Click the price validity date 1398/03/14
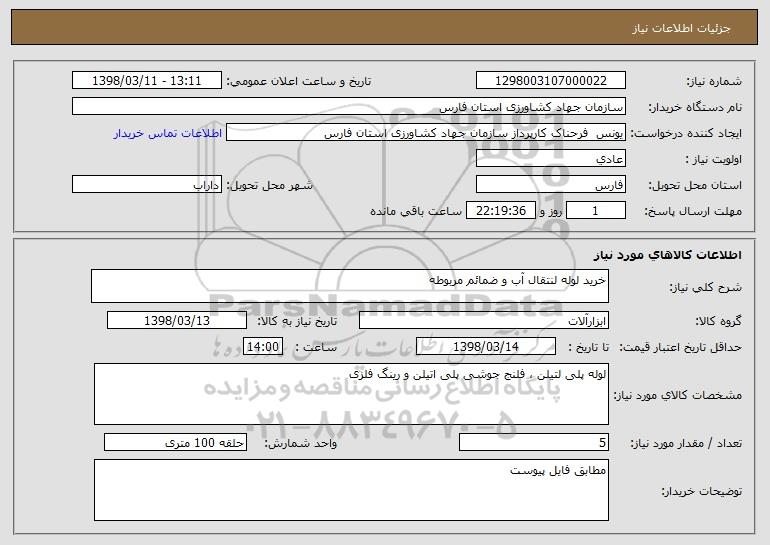Viewport: 770px width, 545px height. point(486,347)
